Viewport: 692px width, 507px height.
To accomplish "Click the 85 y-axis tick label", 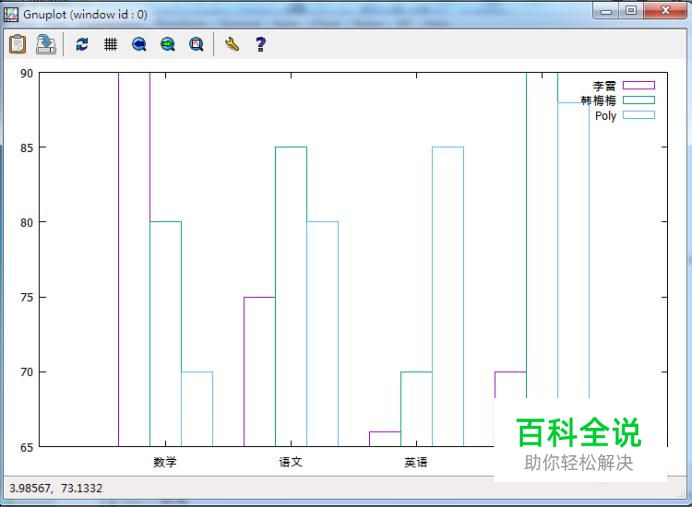I will [x=26, y=148].
